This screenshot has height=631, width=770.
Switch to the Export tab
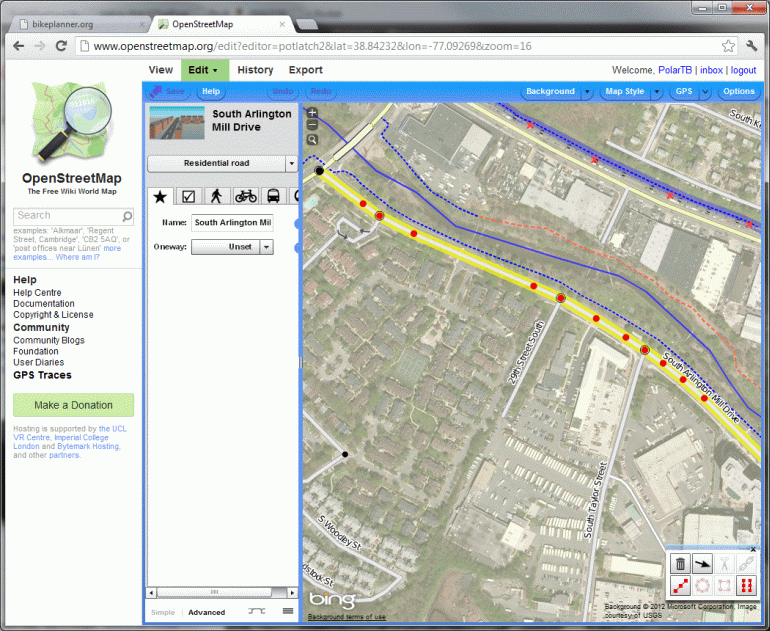point(305,70)
